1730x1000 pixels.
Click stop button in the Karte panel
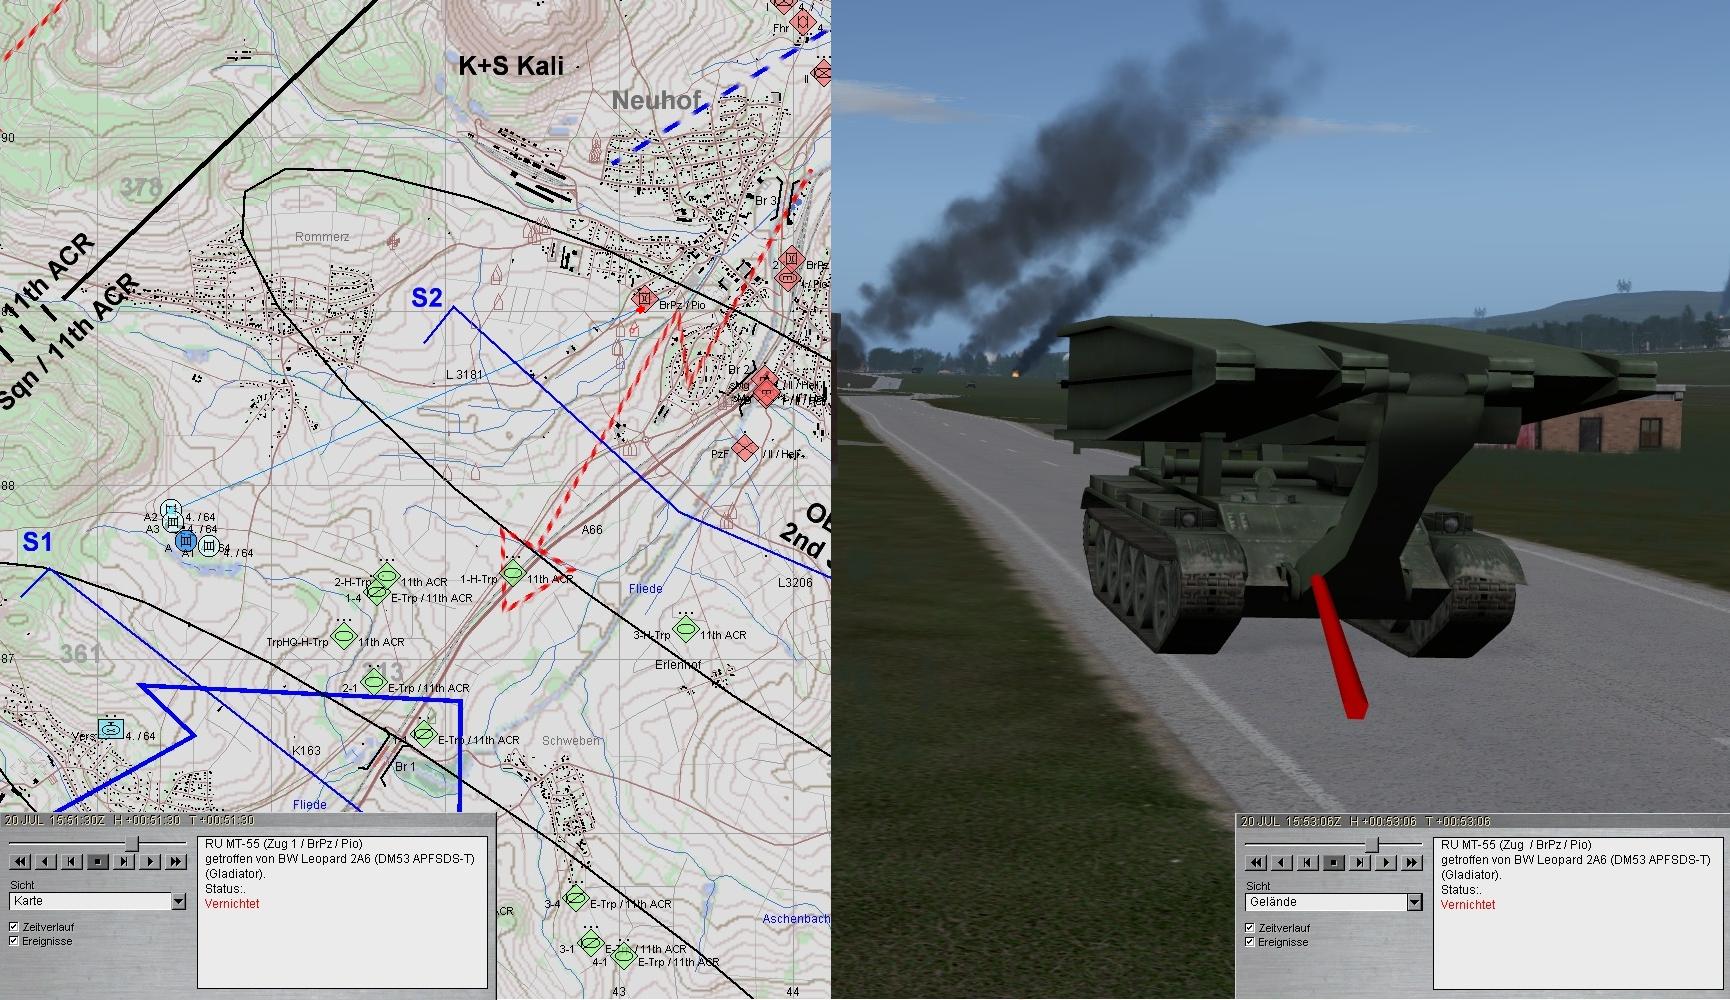98,861
